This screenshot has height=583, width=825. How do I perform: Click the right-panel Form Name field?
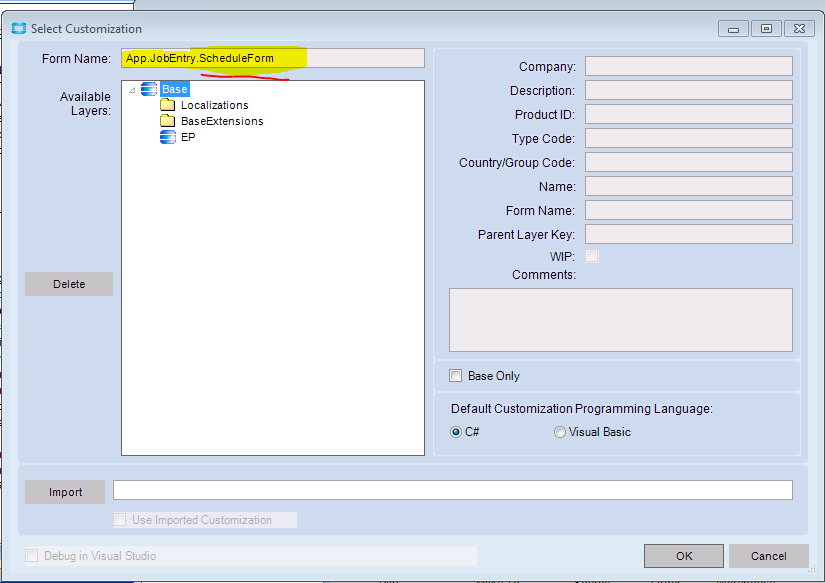(689, 210)
